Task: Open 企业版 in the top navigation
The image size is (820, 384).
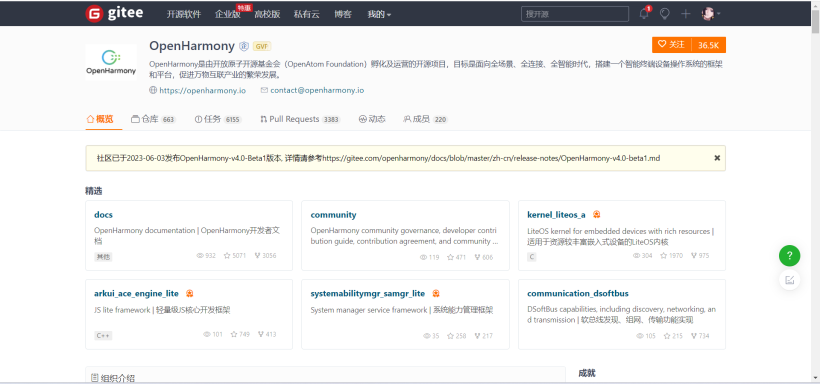Action: click(228, 14)
